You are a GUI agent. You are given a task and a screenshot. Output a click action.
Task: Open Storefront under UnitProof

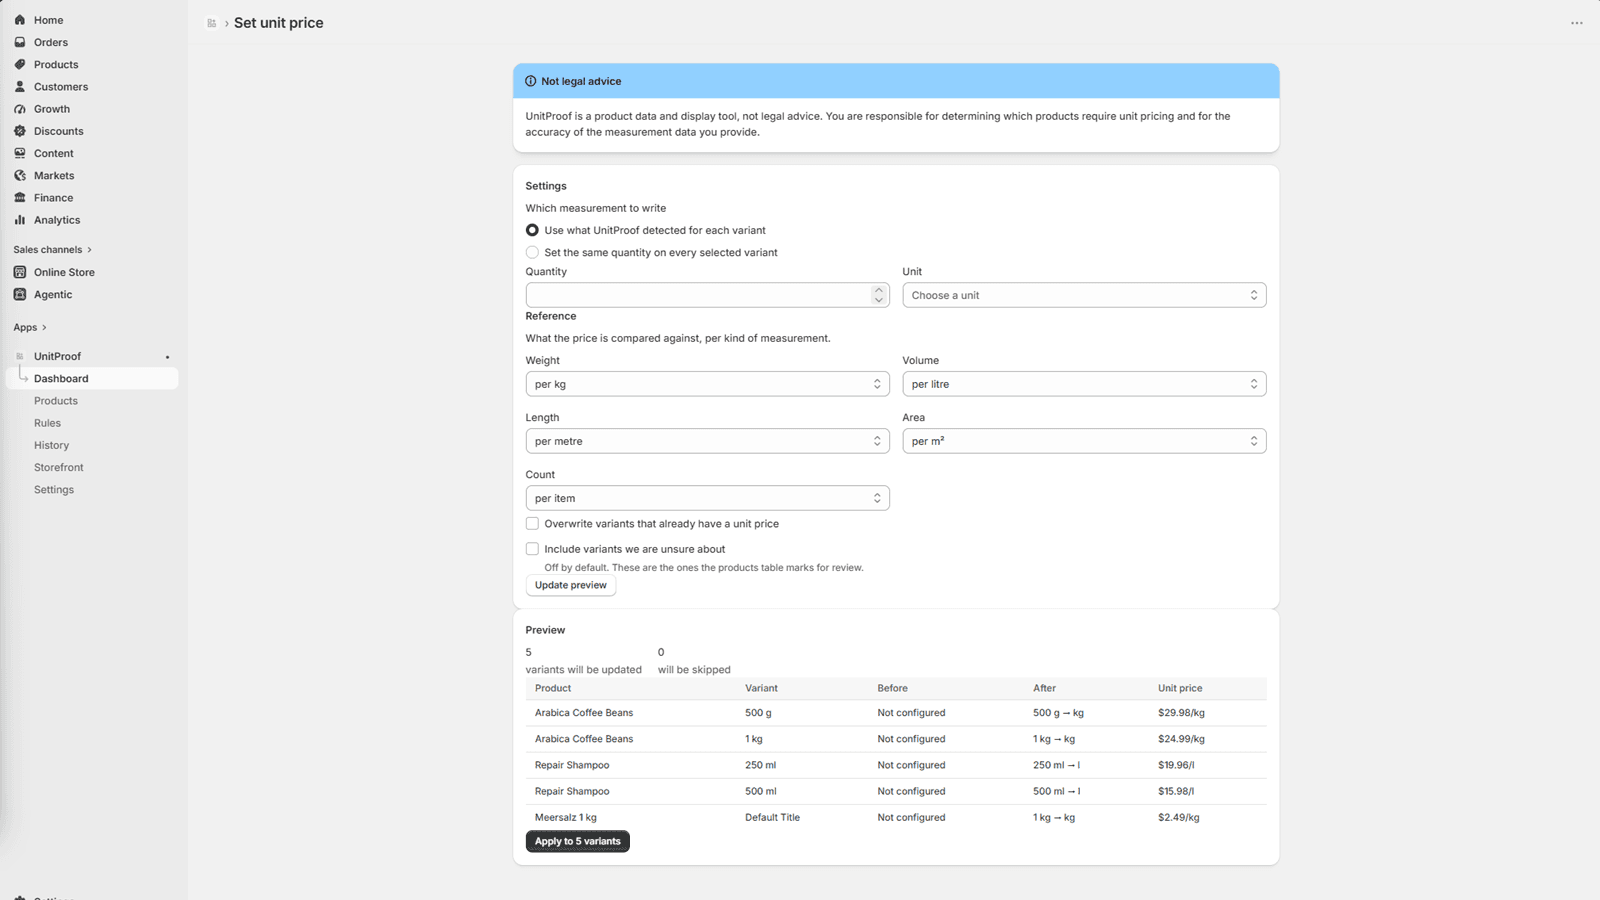[x=58, y=467]
